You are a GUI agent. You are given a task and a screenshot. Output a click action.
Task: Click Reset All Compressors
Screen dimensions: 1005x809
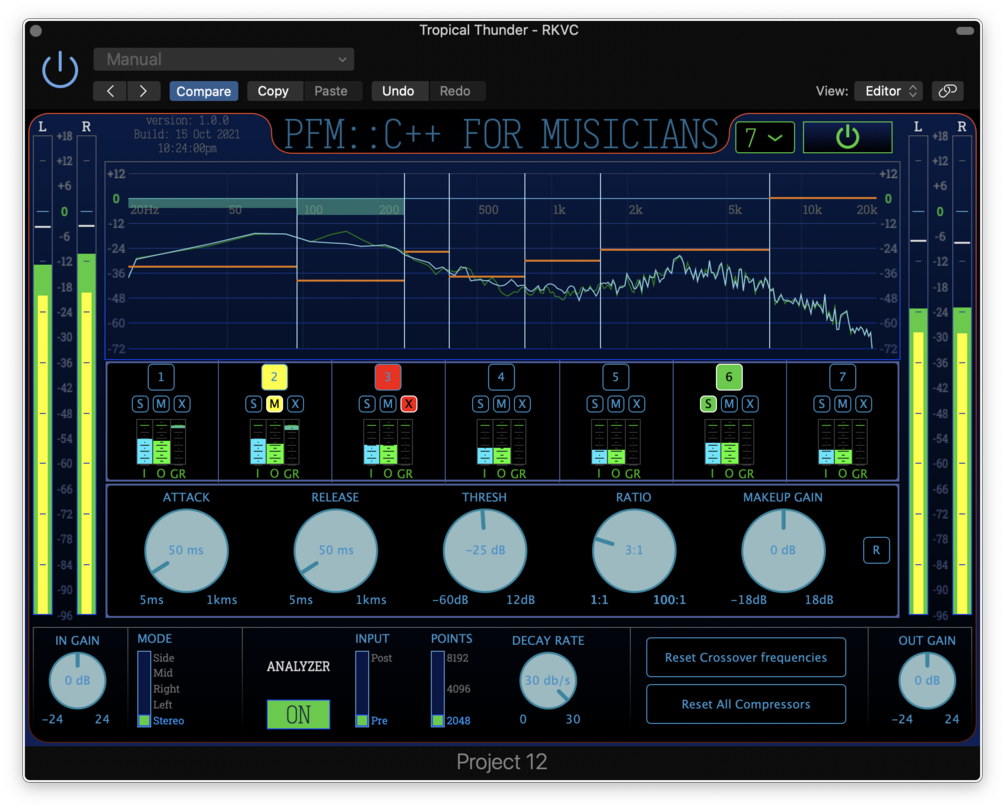click(746, 704)
